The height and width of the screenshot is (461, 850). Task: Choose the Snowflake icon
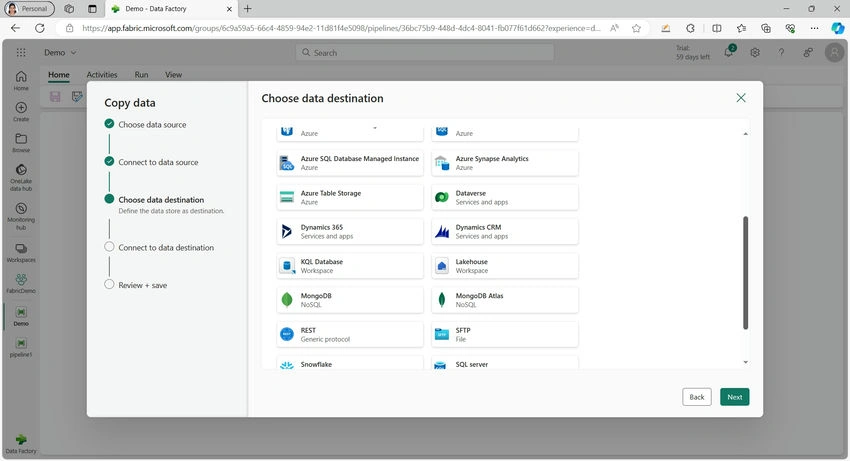[287, 366]
